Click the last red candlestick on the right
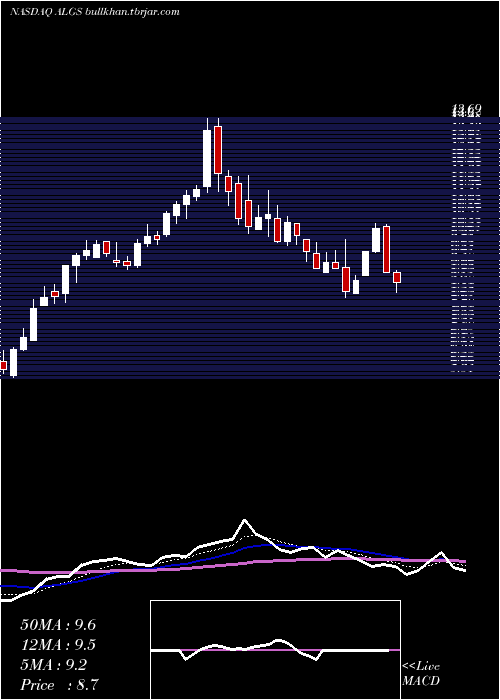 (397, 278)
